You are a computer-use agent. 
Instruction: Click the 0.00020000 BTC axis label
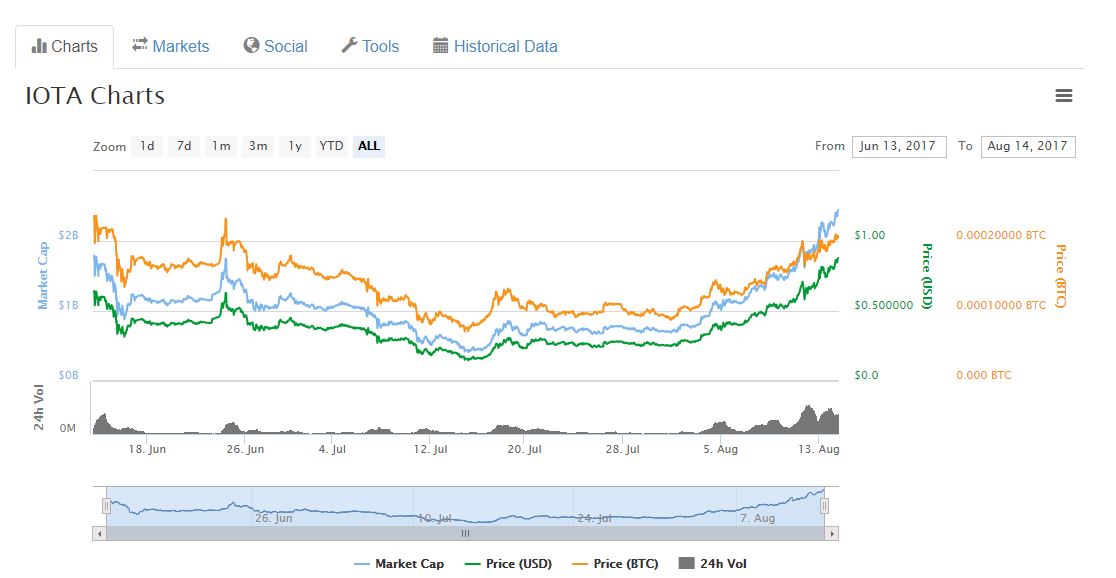coord(1001,235)
